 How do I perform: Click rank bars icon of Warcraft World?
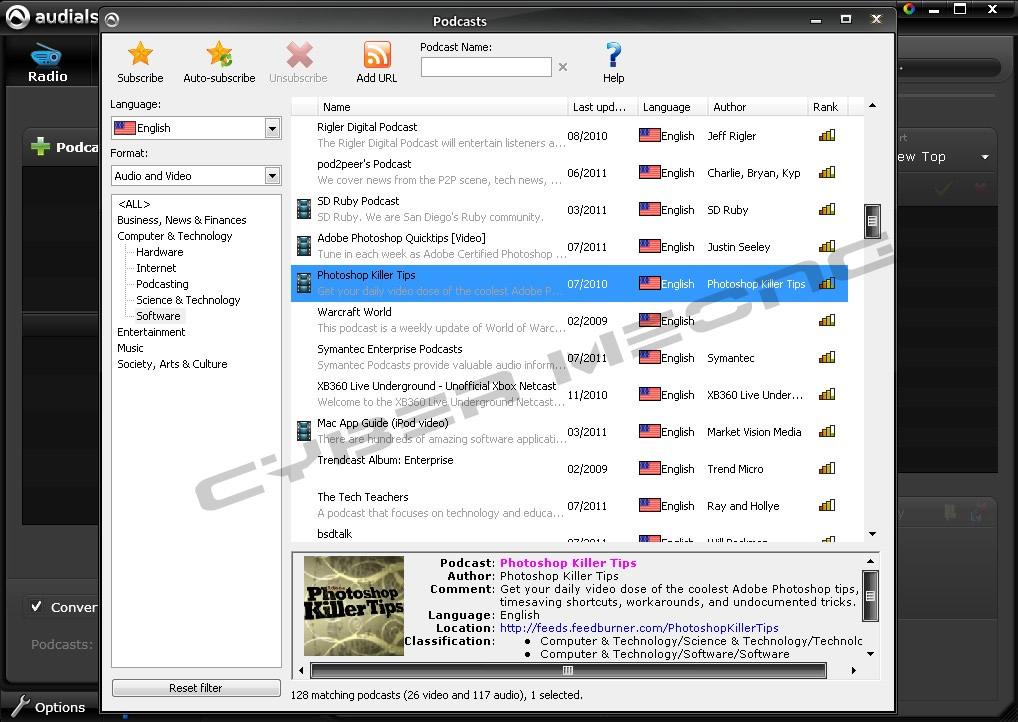tap(826, 320)
